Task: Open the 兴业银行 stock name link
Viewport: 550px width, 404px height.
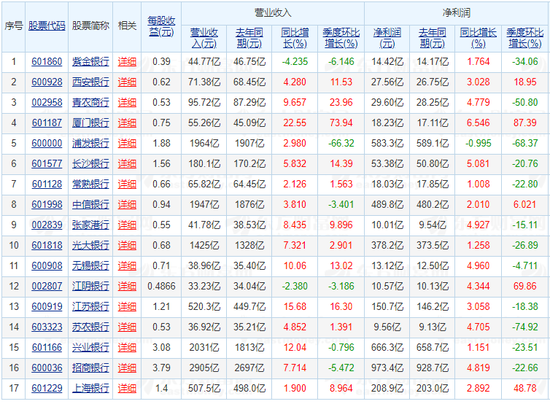Action: [x=90, y=347]
